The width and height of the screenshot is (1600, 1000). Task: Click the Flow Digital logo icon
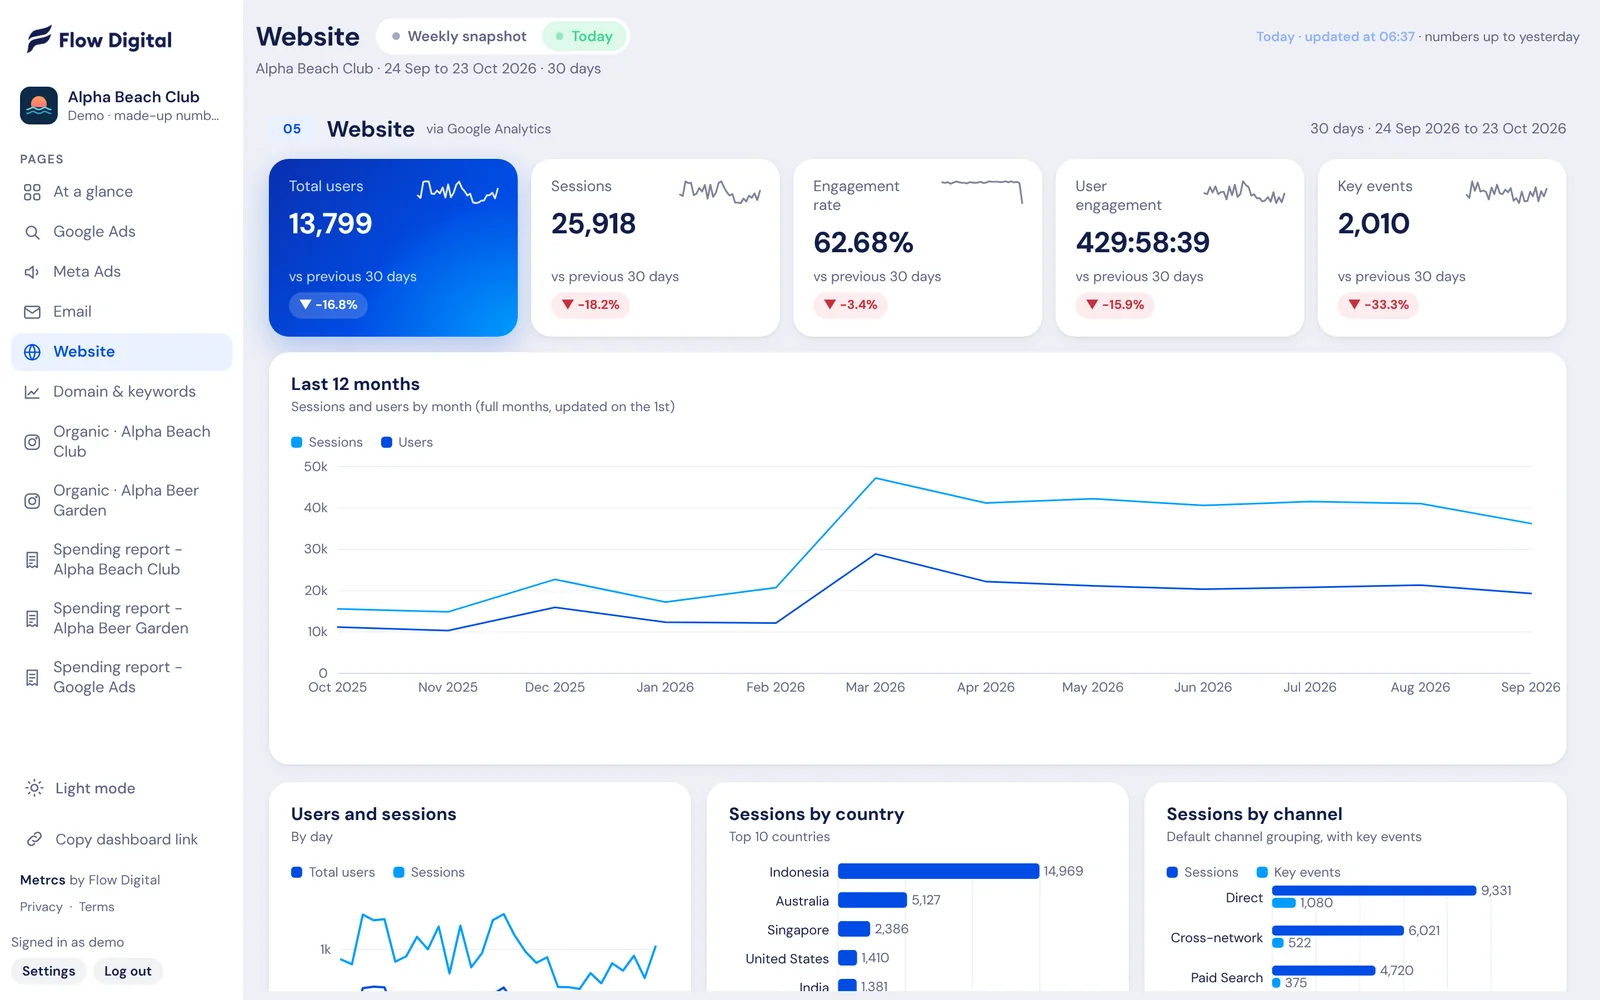[39, 39]
